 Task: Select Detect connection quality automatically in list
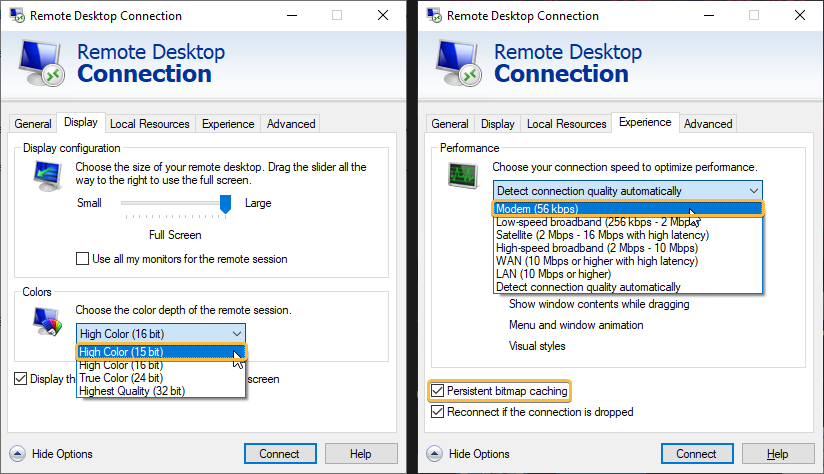point(628,287)
